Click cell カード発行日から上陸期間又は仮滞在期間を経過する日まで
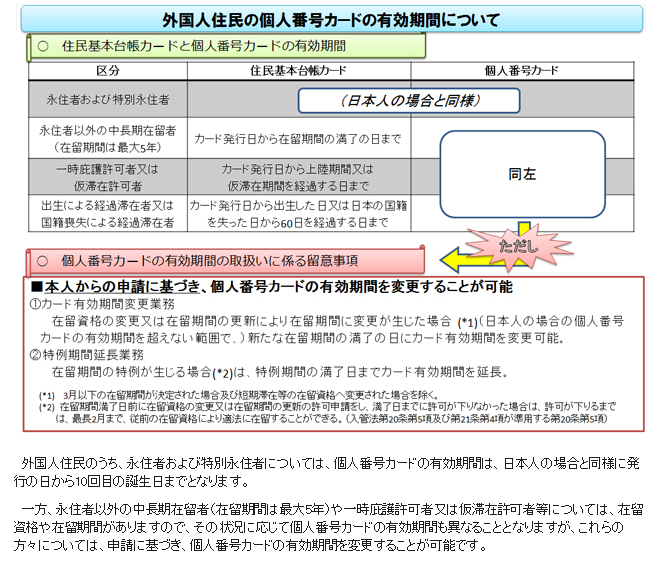660x570 pixels. [x=298, y=177]
